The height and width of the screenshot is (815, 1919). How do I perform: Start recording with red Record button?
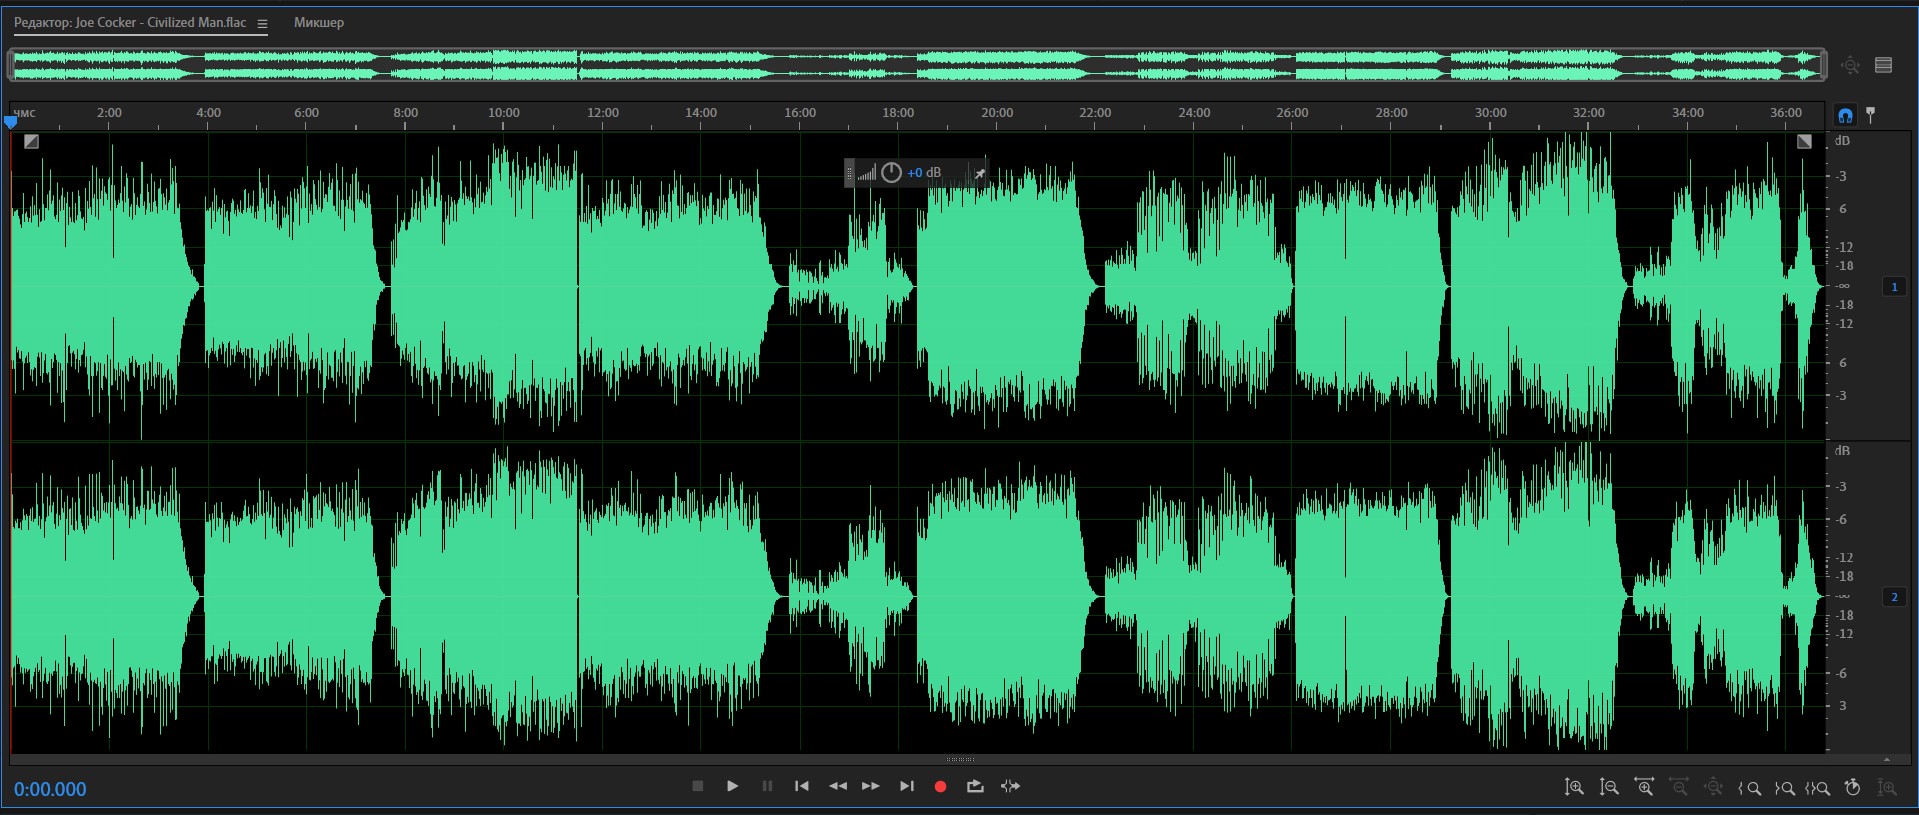pyautogui.click(x=940, y=787)
